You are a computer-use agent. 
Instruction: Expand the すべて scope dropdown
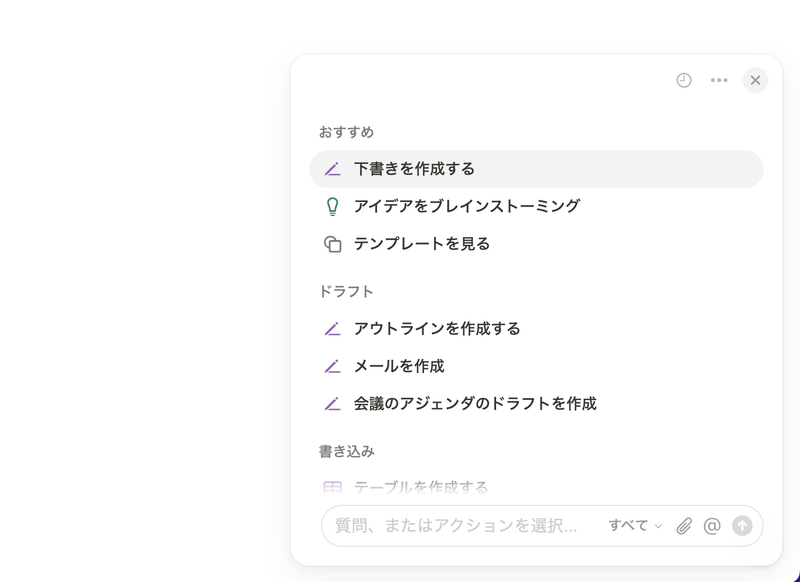635,526
